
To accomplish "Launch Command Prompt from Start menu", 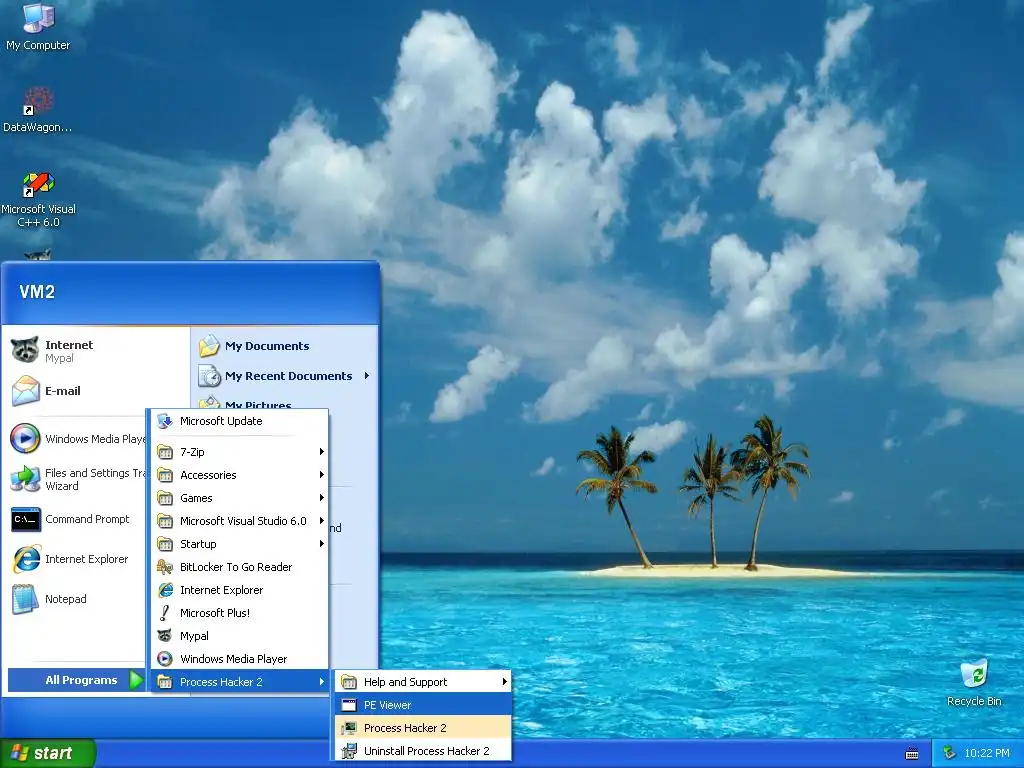I will pyautogui.click(x=87, y=519).
